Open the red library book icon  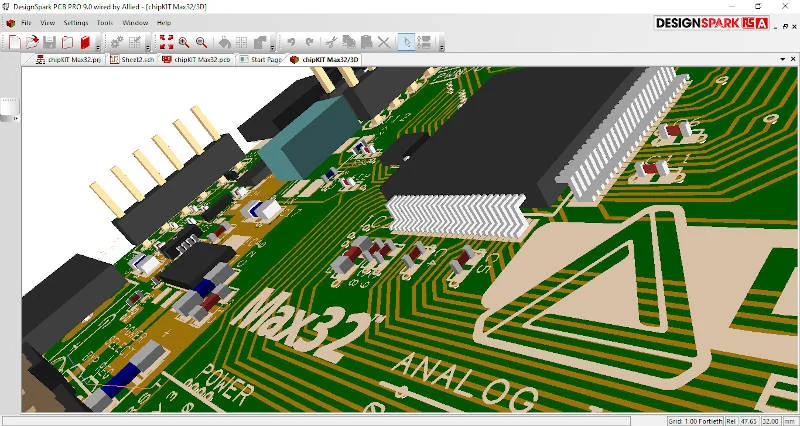tap(85, 42)
